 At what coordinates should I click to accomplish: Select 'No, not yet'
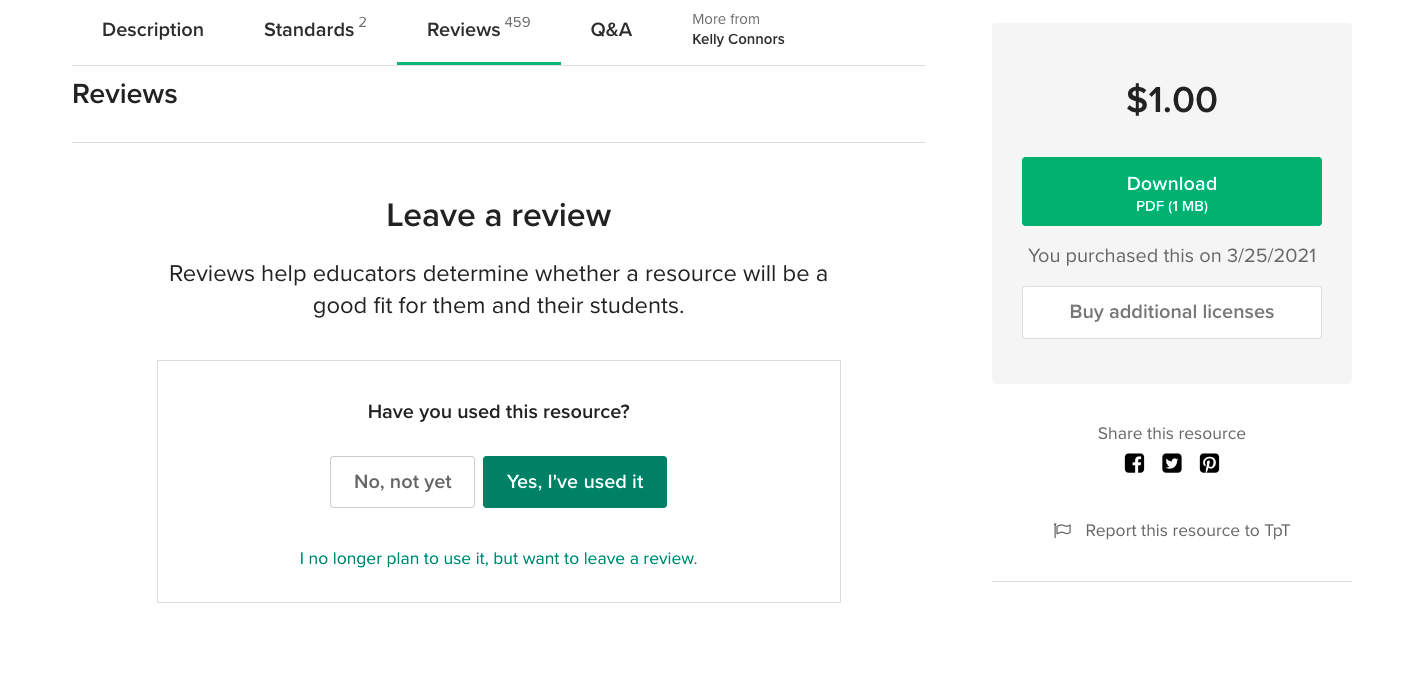(402, 481)
